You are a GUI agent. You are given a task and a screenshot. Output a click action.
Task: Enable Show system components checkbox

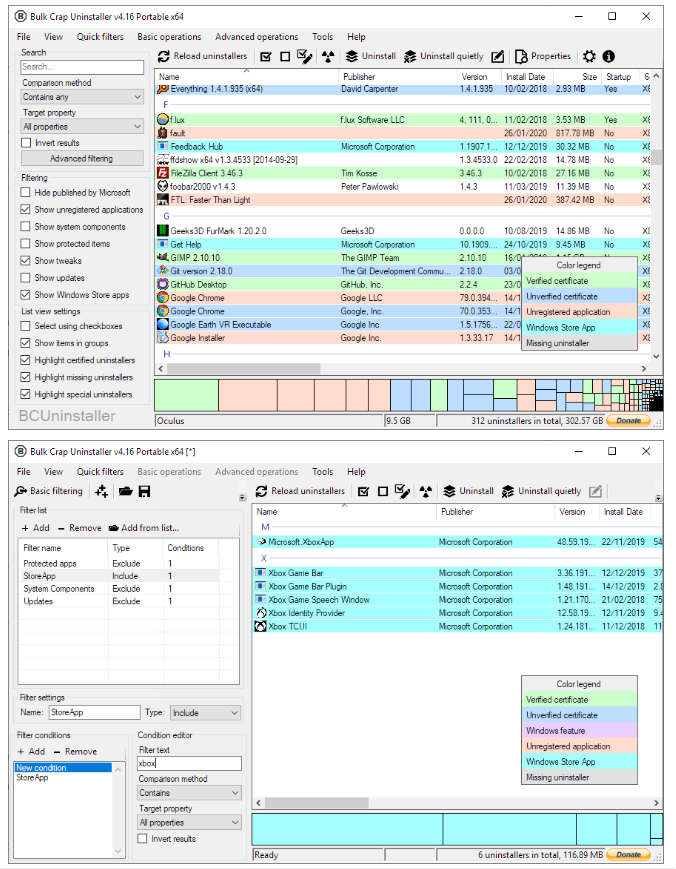pyautogui.click(x=25, y=227)
